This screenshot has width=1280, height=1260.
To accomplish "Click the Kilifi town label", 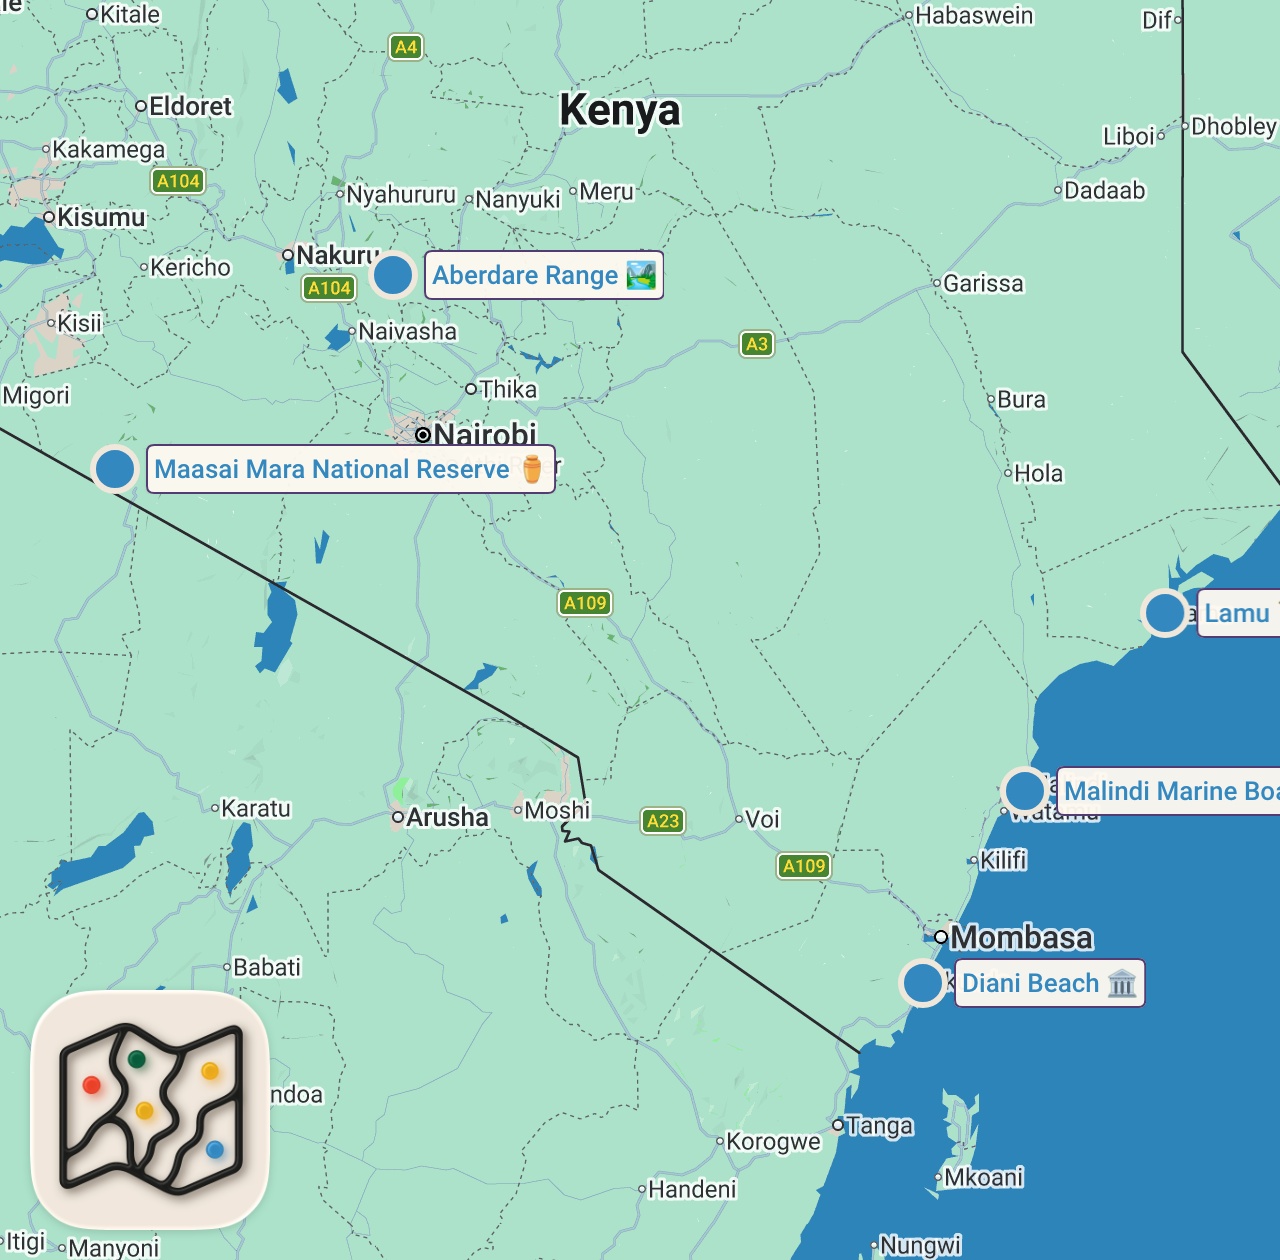I will click(x=1003, y=860).
